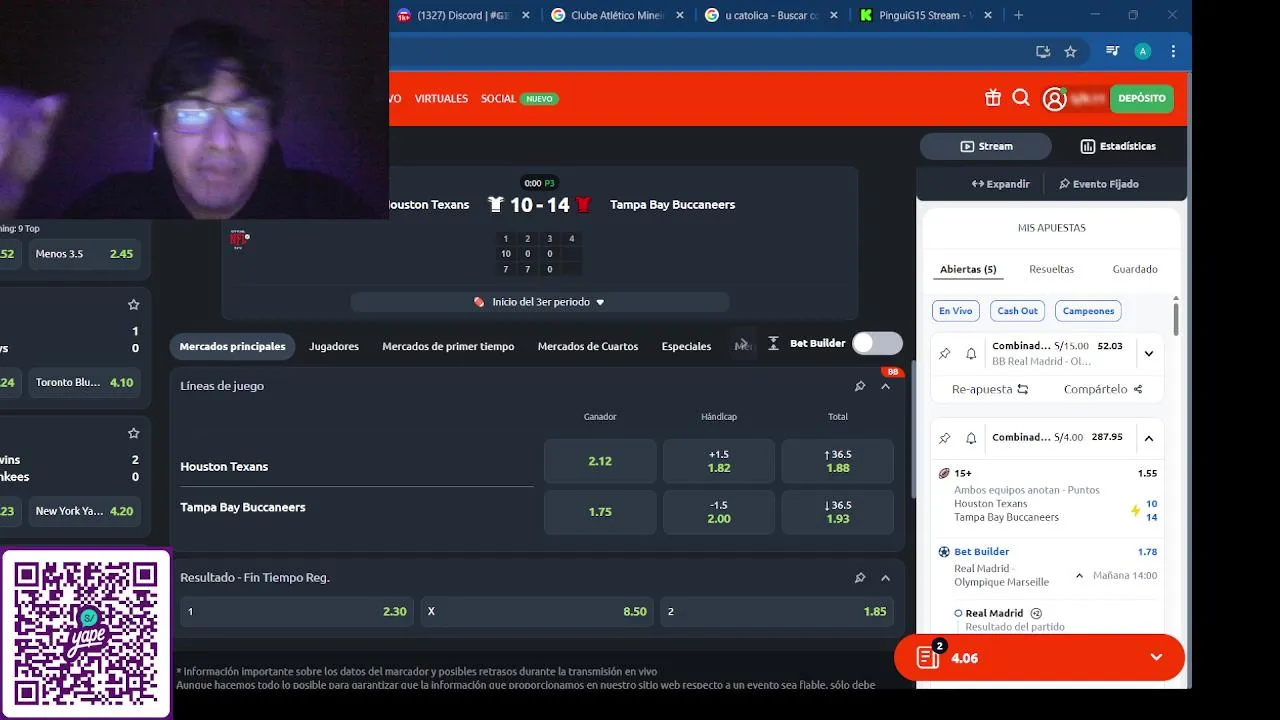Open the search magnifier in header
The height and width of the screenshot is (720, 1280).
pyautogui.click(x=1021, y=98)
